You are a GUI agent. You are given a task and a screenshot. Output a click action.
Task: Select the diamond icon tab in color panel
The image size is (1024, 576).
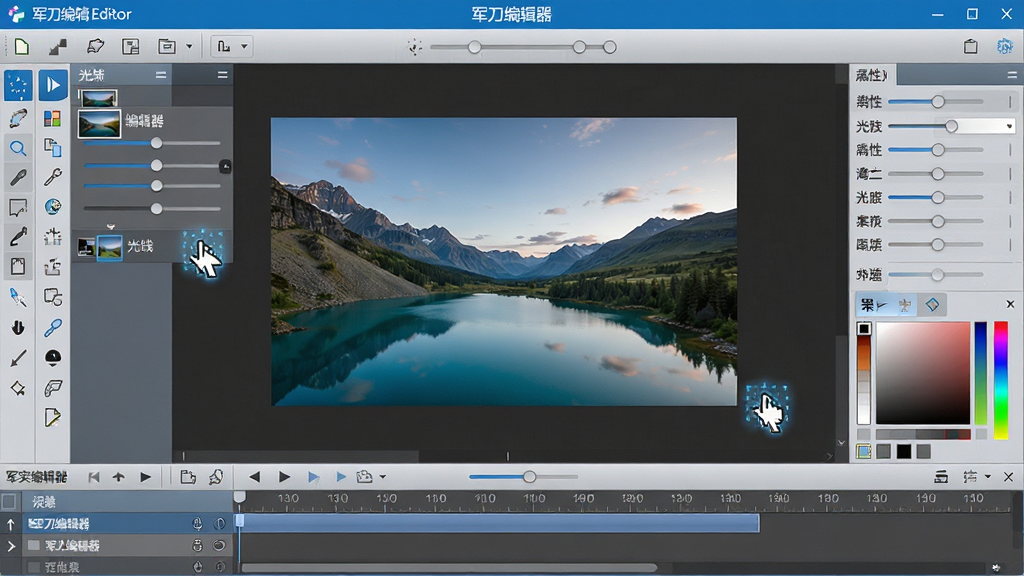pos(932,305)
